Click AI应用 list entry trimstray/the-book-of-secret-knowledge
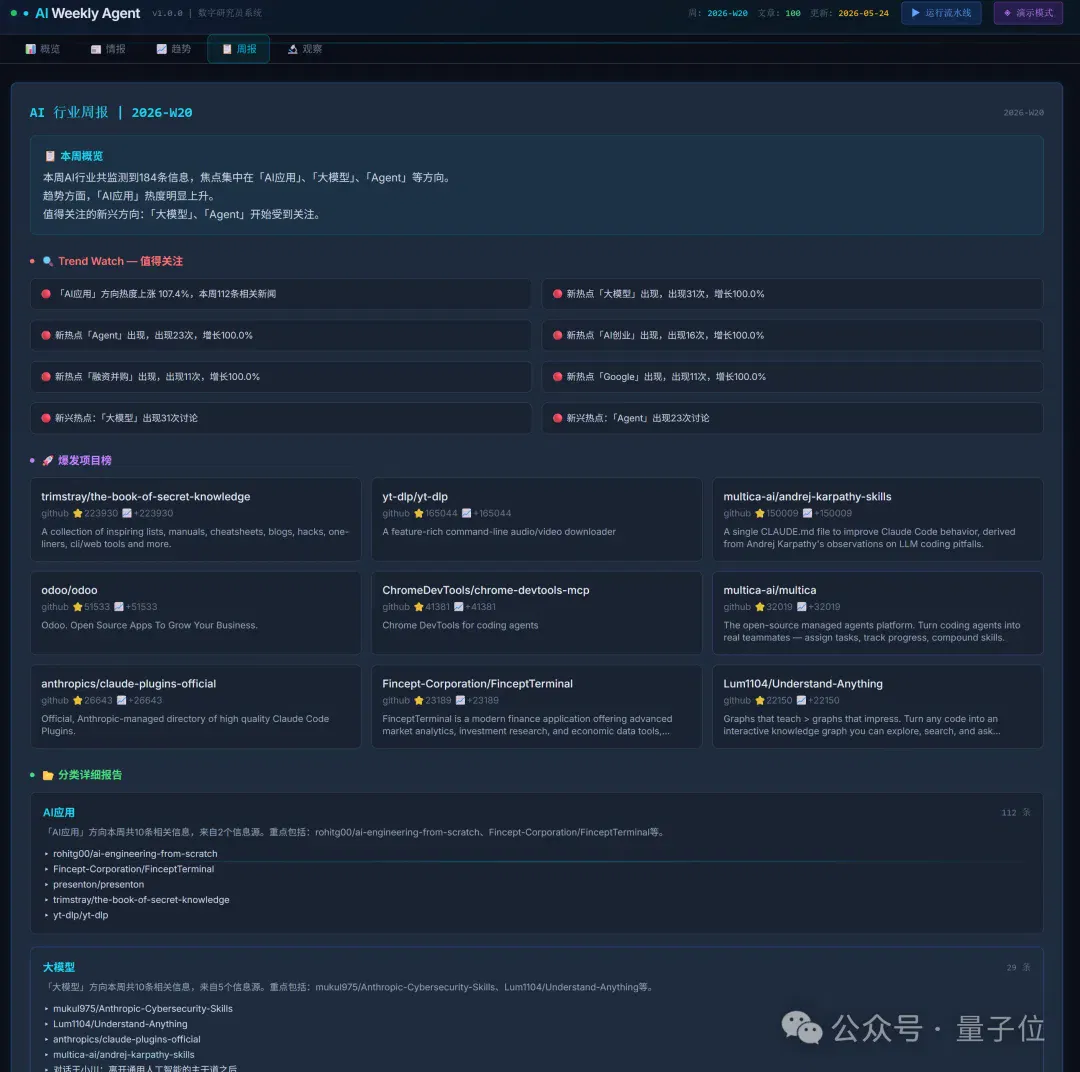 (x=141, y=900)
